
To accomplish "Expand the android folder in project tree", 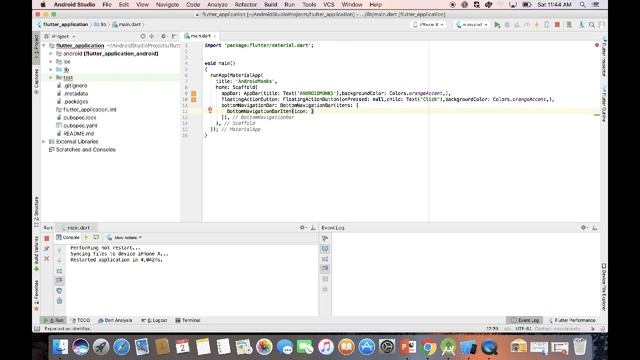I will [51, 54].
